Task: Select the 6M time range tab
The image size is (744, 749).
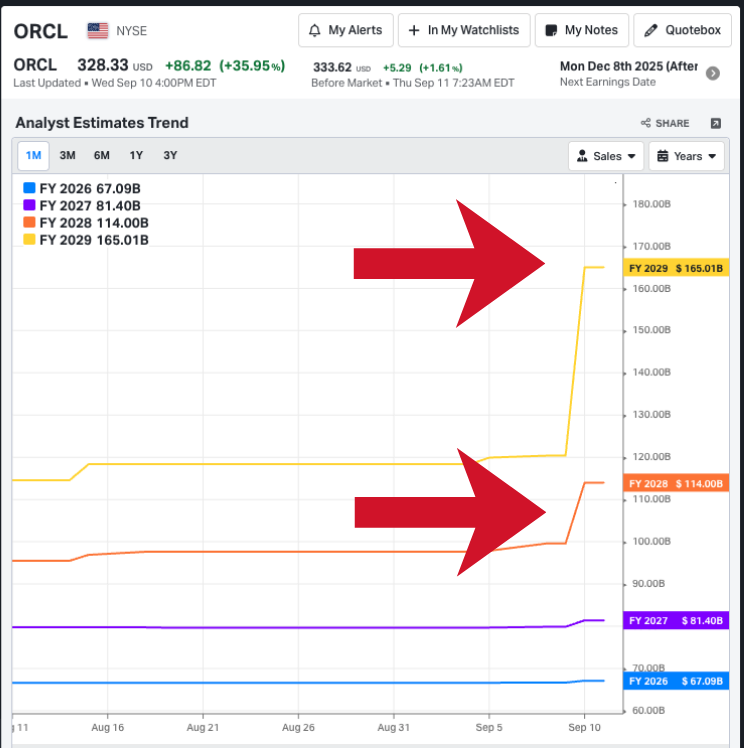Action: tap(102, 156)
